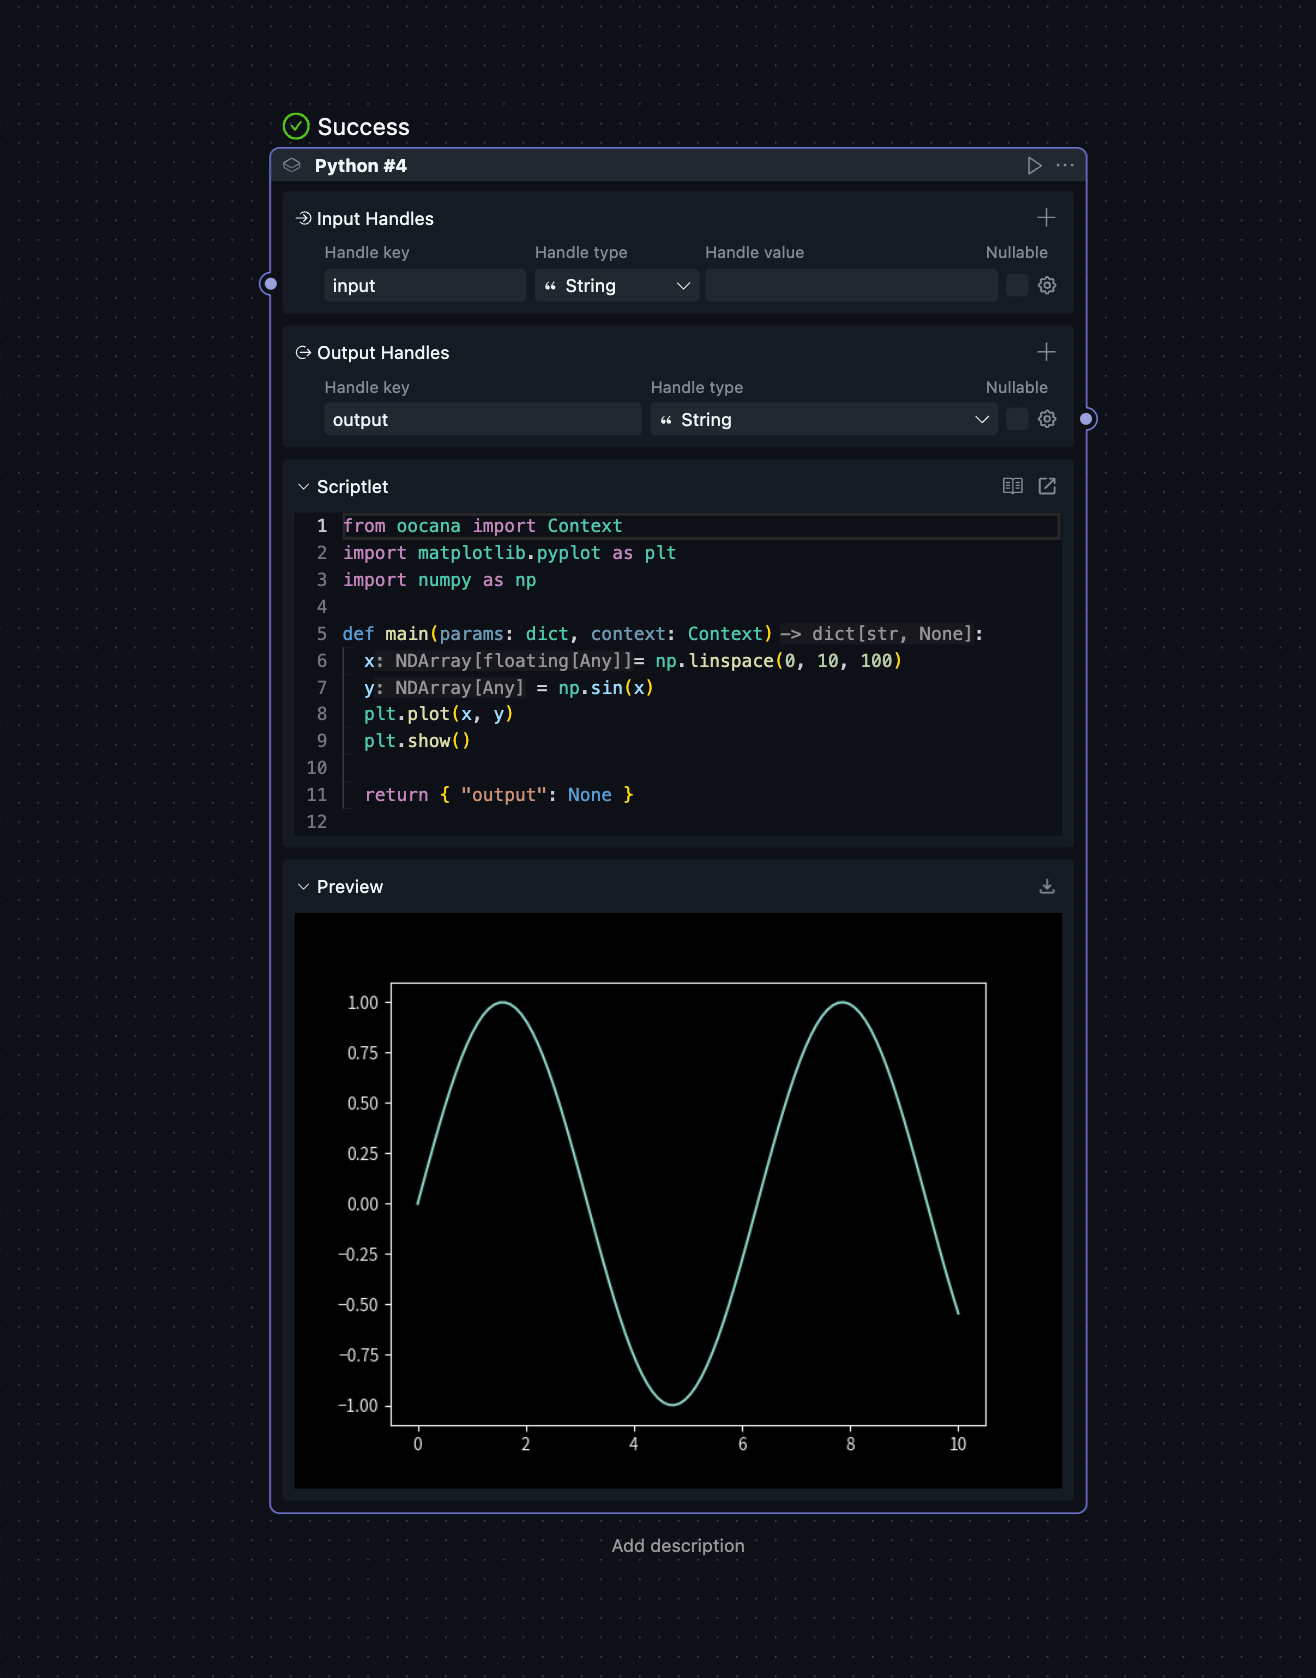Image resolution: width=1316 pixels, height=1678 pixels.
Task: Open the node's more options menu
Action: pyautogui.click(x=1065, y=166)
